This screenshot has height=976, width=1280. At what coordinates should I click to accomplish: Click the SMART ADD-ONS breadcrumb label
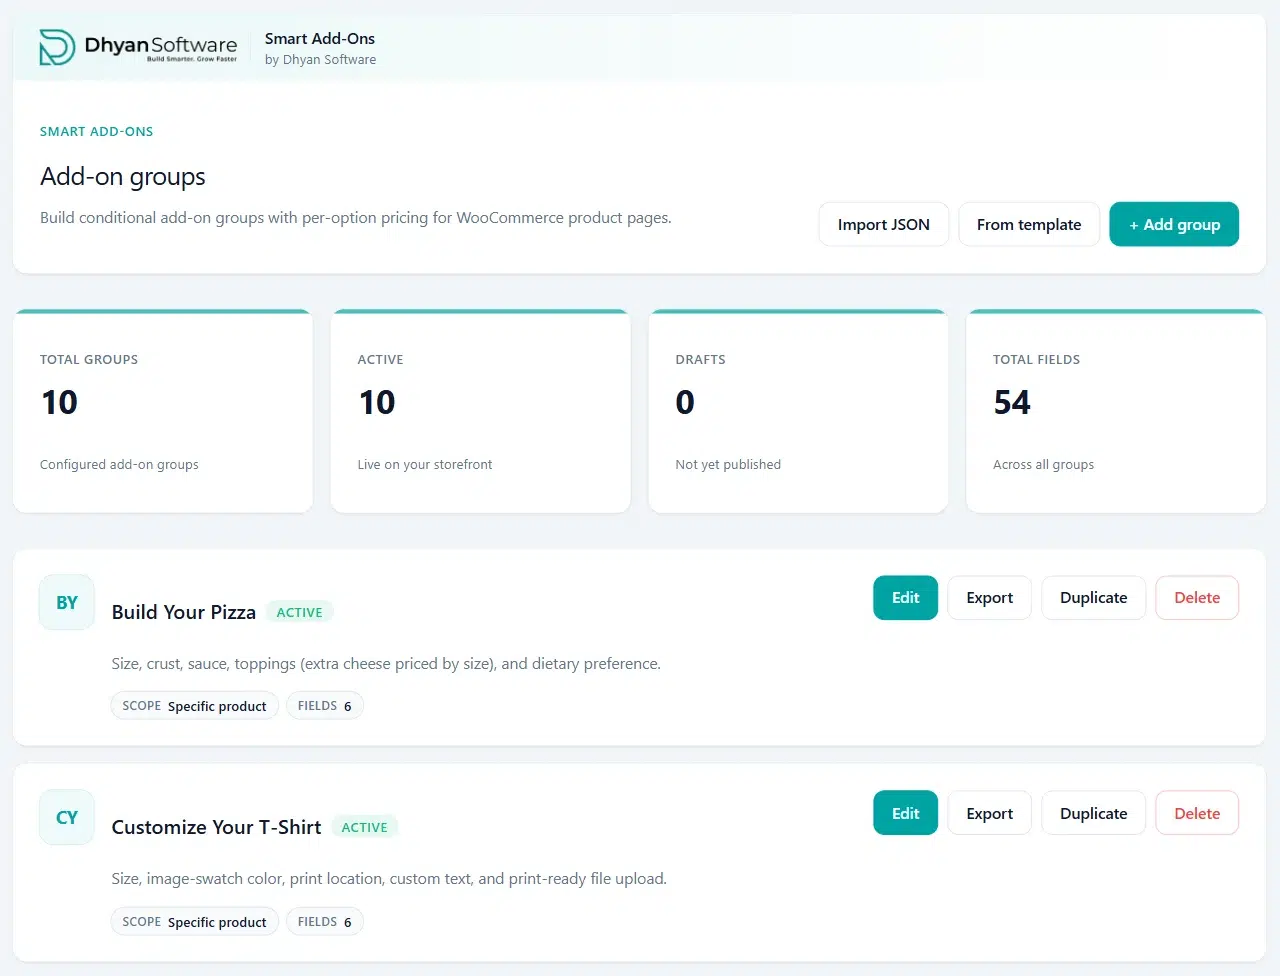coord(97,131)
